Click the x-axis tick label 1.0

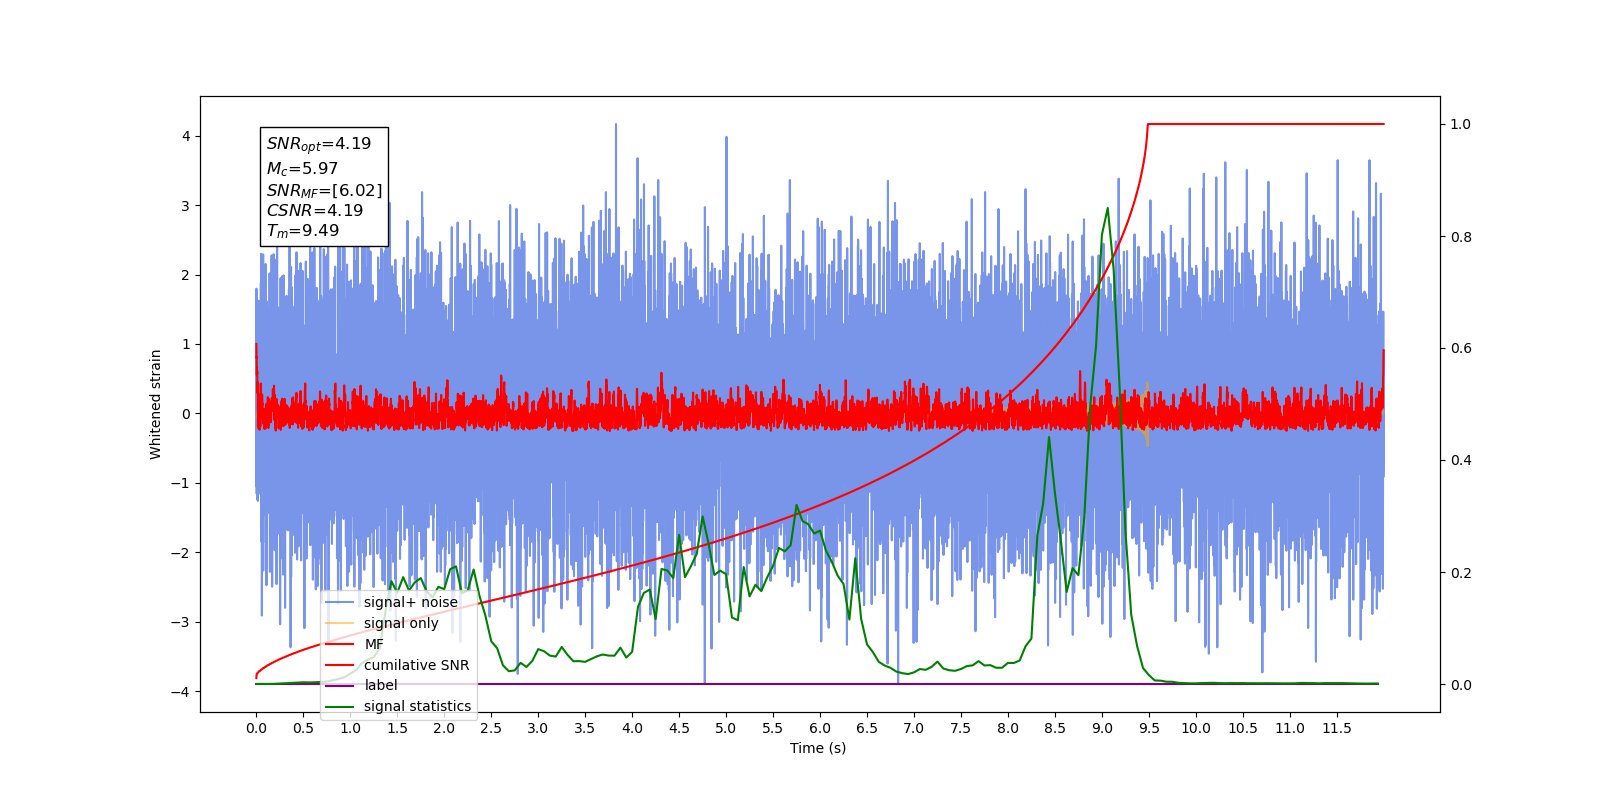[x=350, y=728]
